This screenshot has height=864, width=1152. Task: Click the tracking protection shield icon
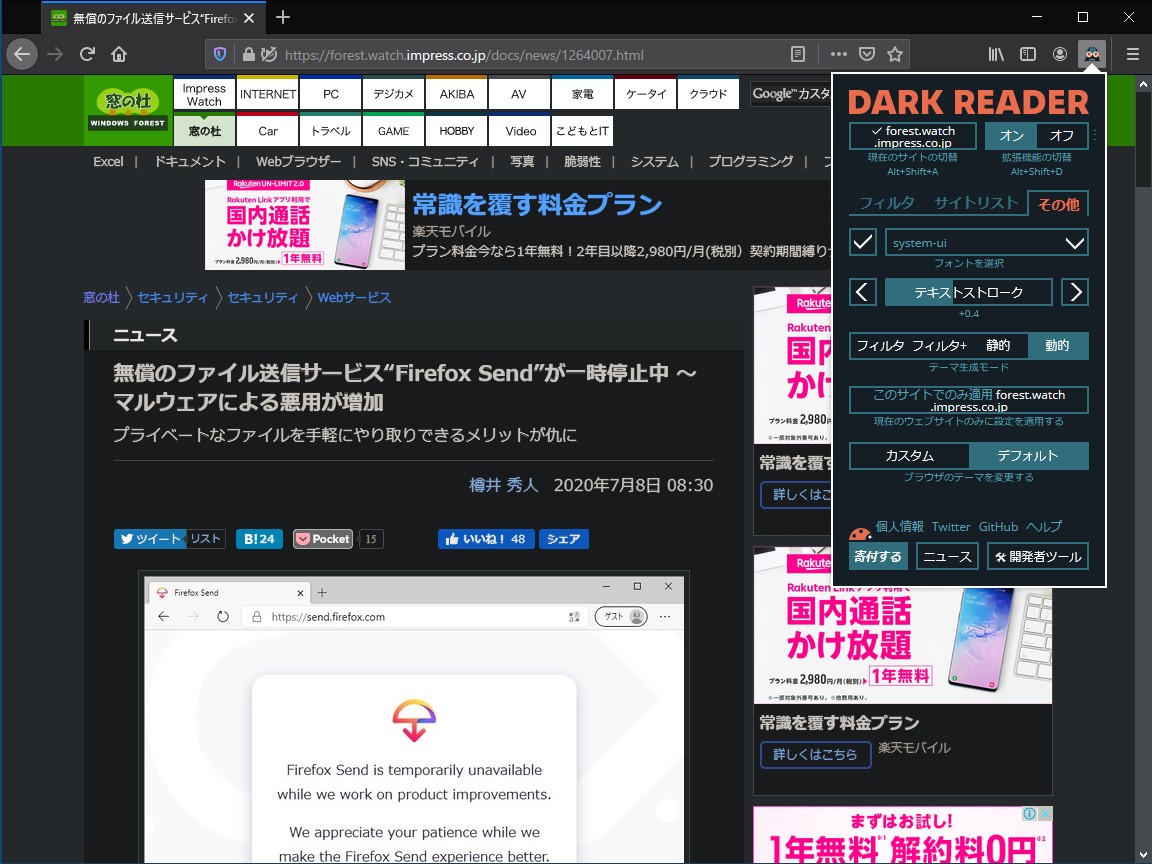[220, 54]
